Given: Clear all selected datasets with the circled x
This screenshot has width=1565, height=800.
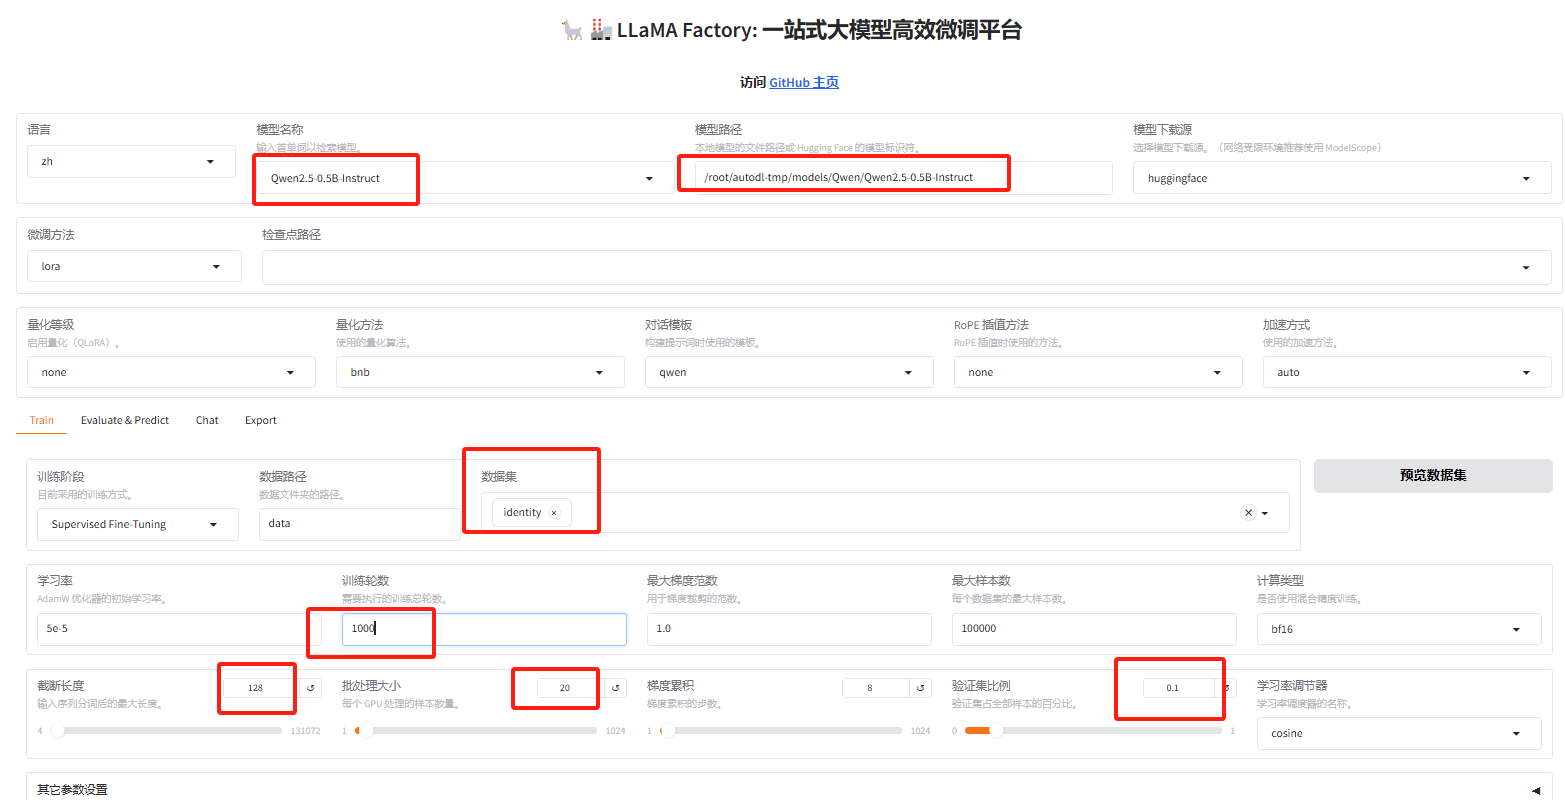Looking at the screenshot, I should tap(1248, 512).
